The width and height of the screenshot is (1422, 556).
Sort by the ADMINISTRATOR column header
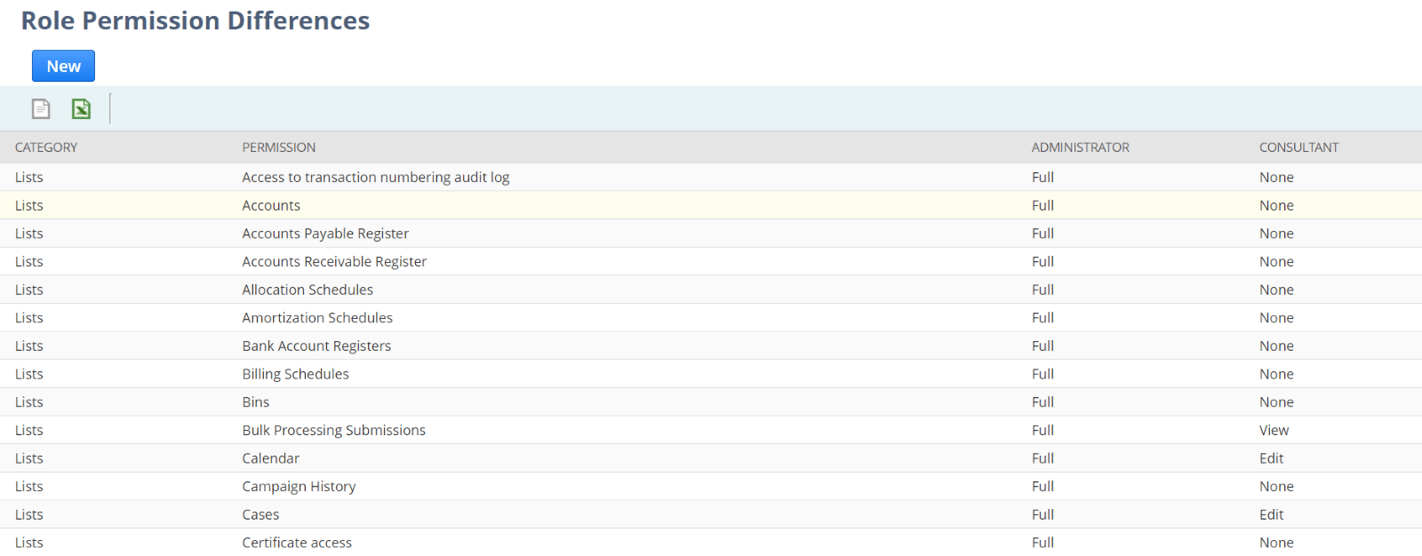pos(1080,147)
